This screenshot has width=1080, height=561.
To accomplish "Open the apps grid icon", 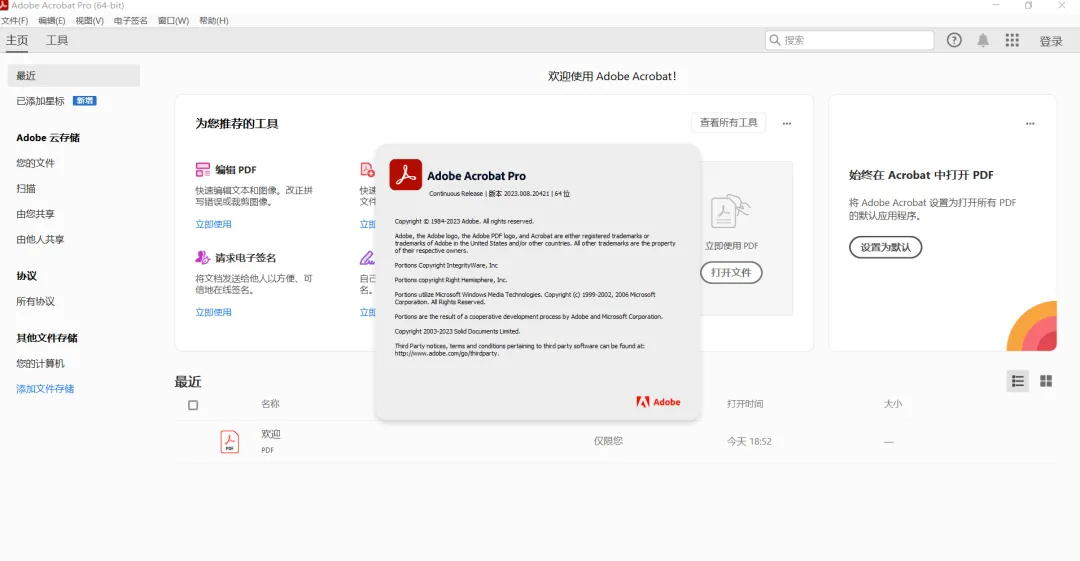I will click(x=1012, y=40).
